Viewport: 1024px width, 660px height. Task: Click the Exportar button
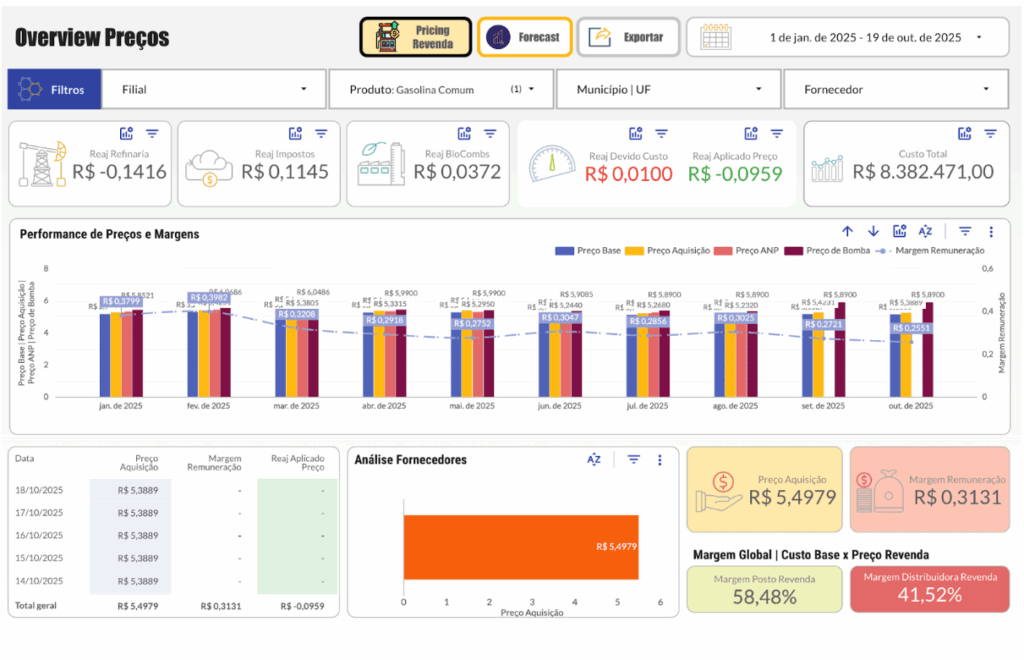[628, 37]
